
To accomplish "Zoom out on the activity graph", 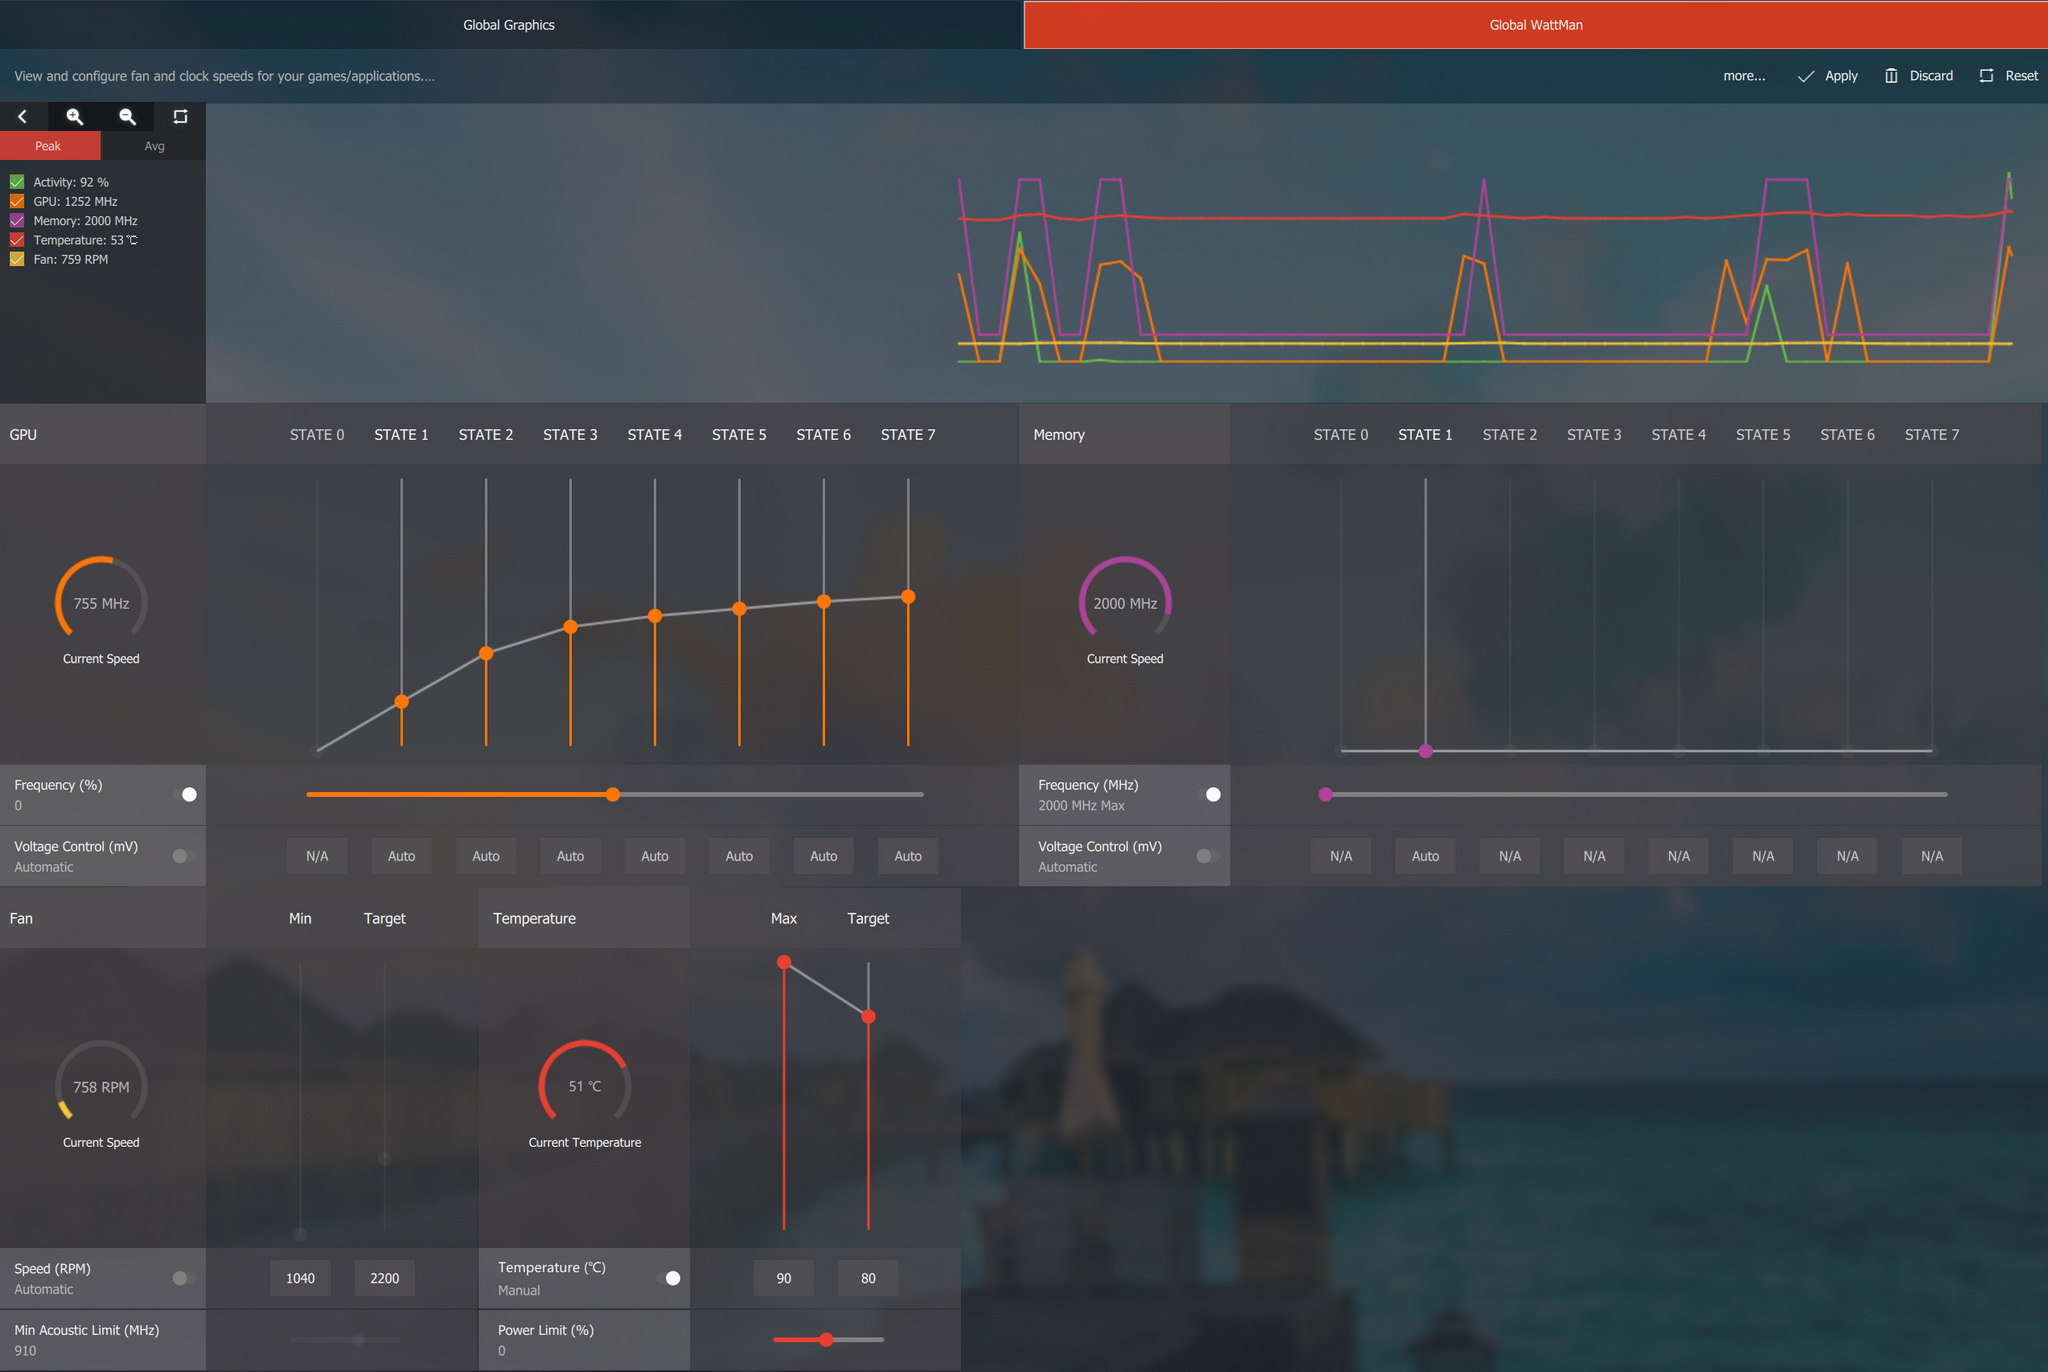I will [127, 117].
